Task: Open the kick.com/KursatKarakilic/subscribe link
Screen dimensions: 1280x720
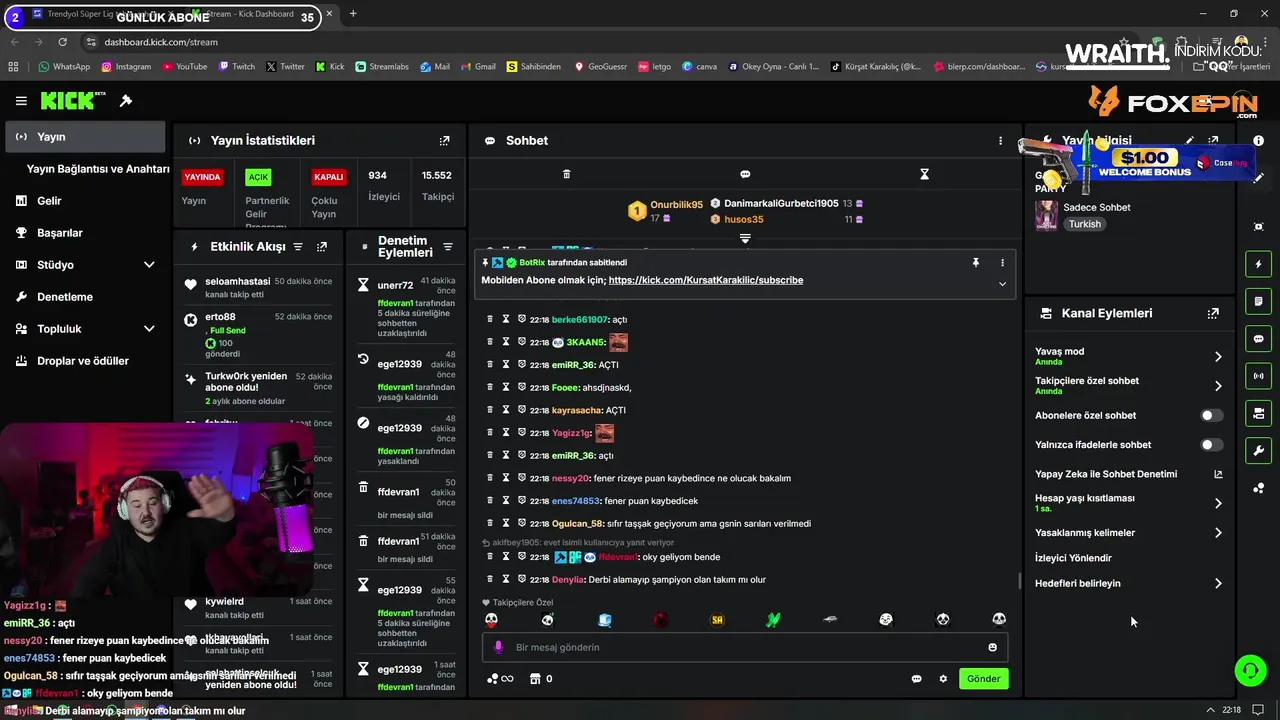Action: coord(705,280)
